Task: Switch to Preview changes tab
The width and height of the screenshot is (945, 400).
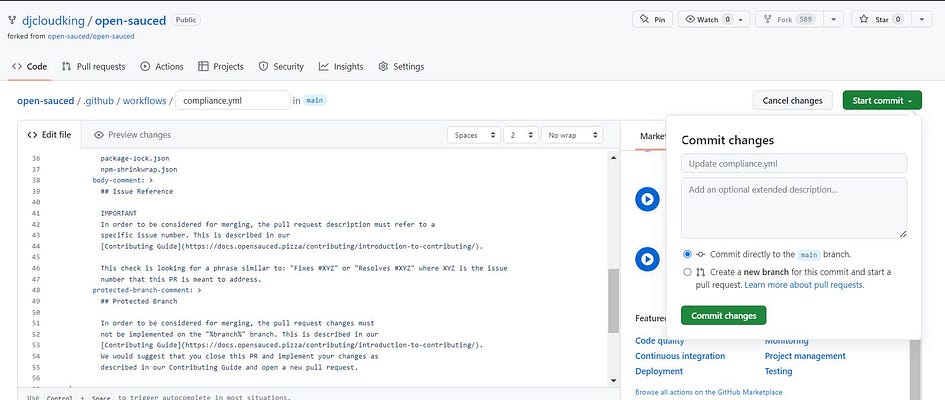Action: 133,135
